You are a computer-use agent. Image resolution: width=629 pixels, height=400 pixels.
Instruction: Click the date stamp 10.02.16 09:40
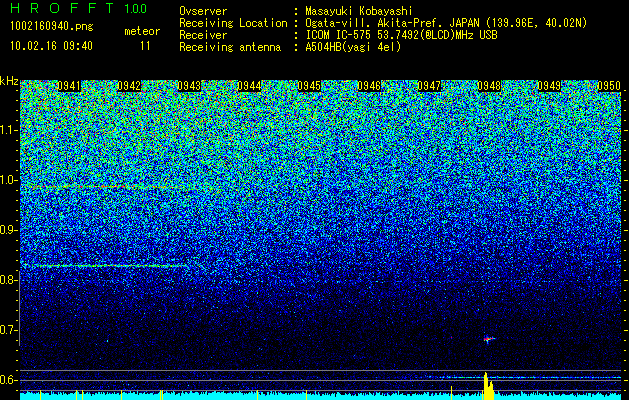[51, 46]
